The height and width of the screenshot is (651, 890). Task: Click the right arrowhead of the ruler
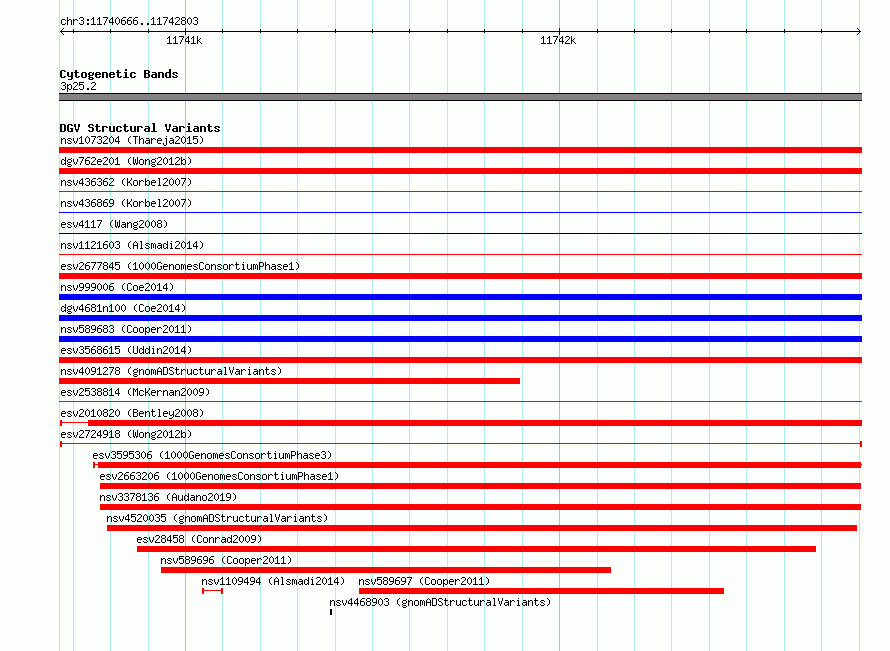click(859, 31)
